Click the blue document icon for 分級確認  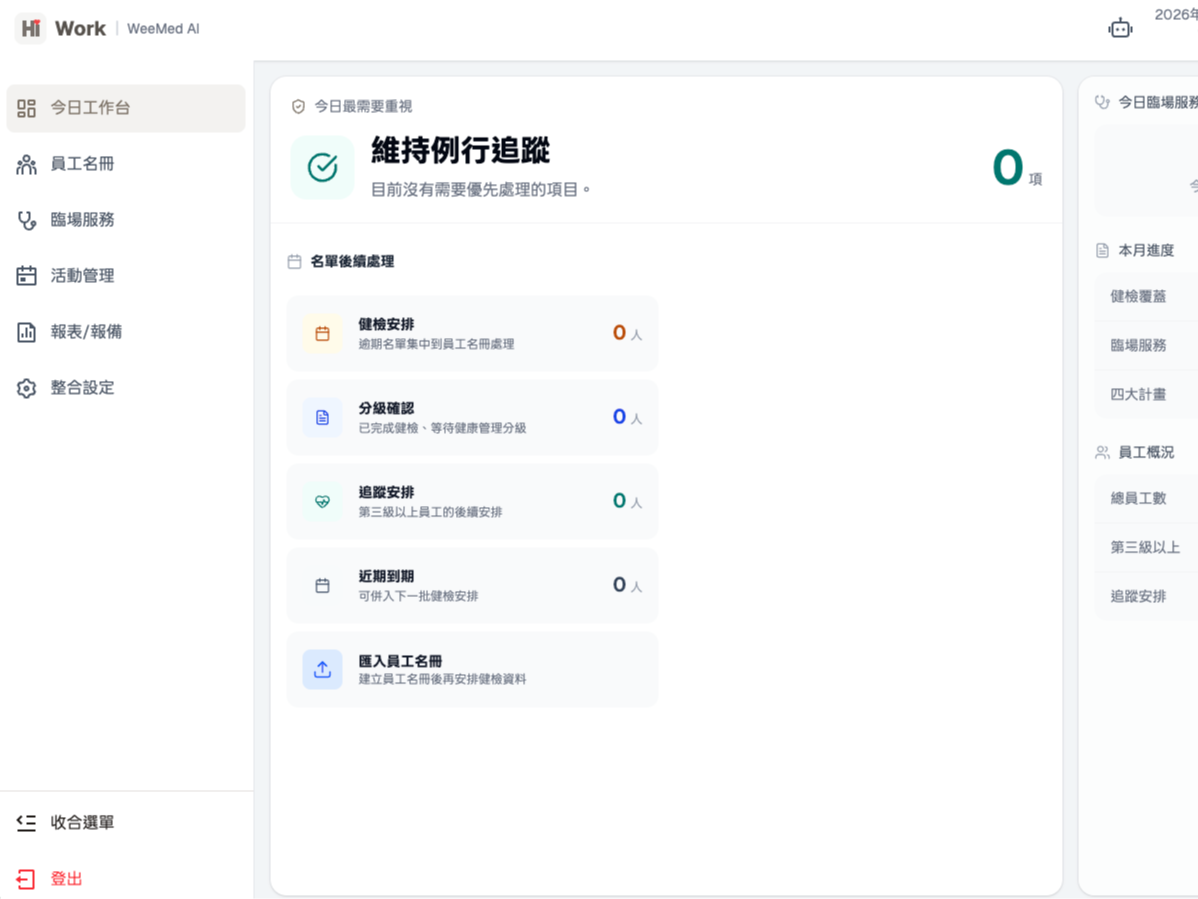(x=322, y=418)
